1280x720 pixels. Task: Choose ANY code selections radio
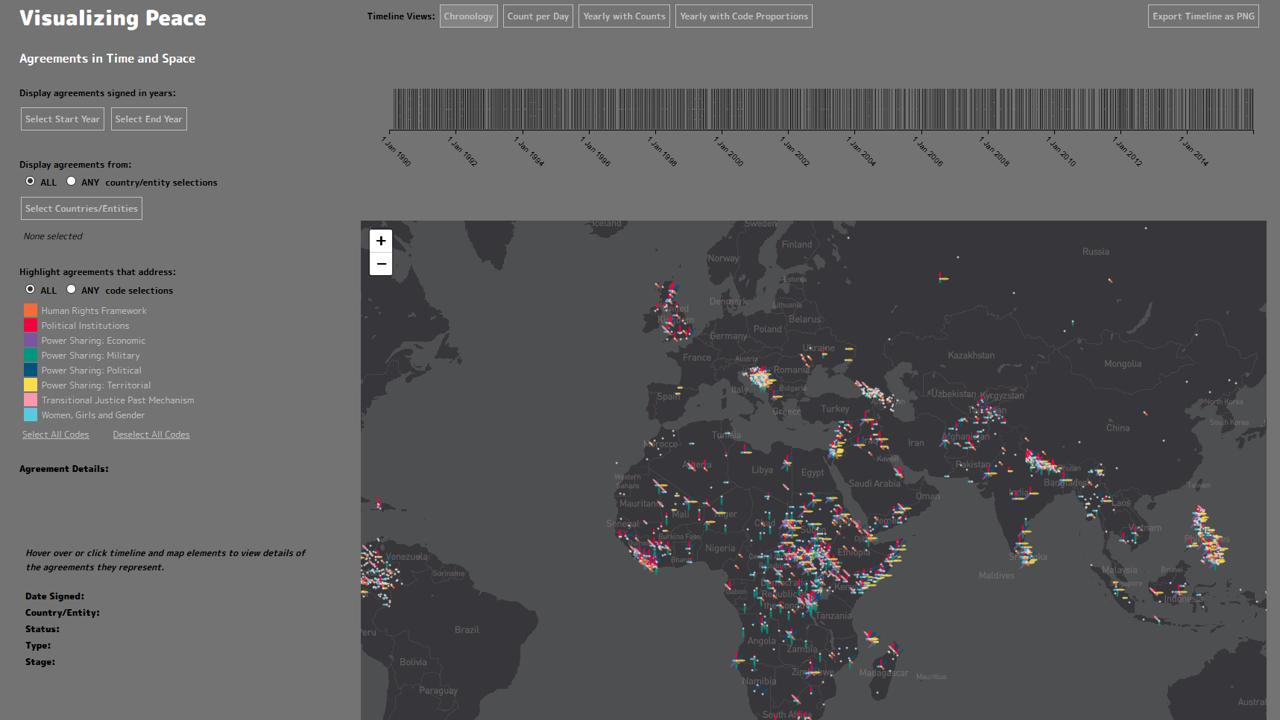pos(71,289)
